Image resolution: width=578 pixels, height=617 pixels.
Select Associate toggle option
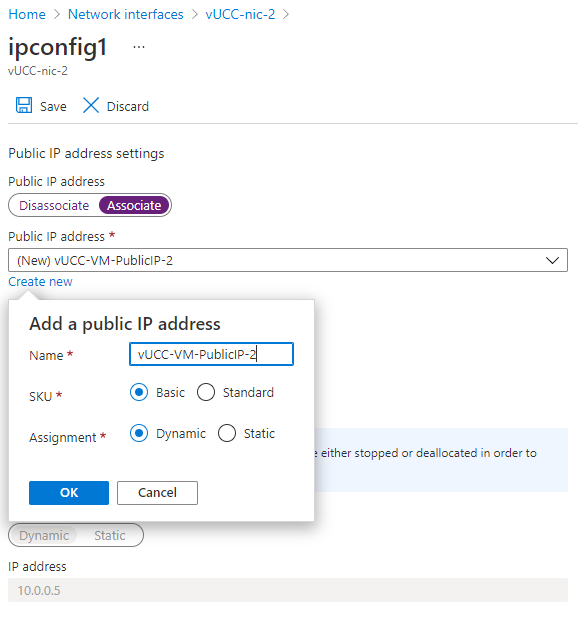[x=134, y=205]
